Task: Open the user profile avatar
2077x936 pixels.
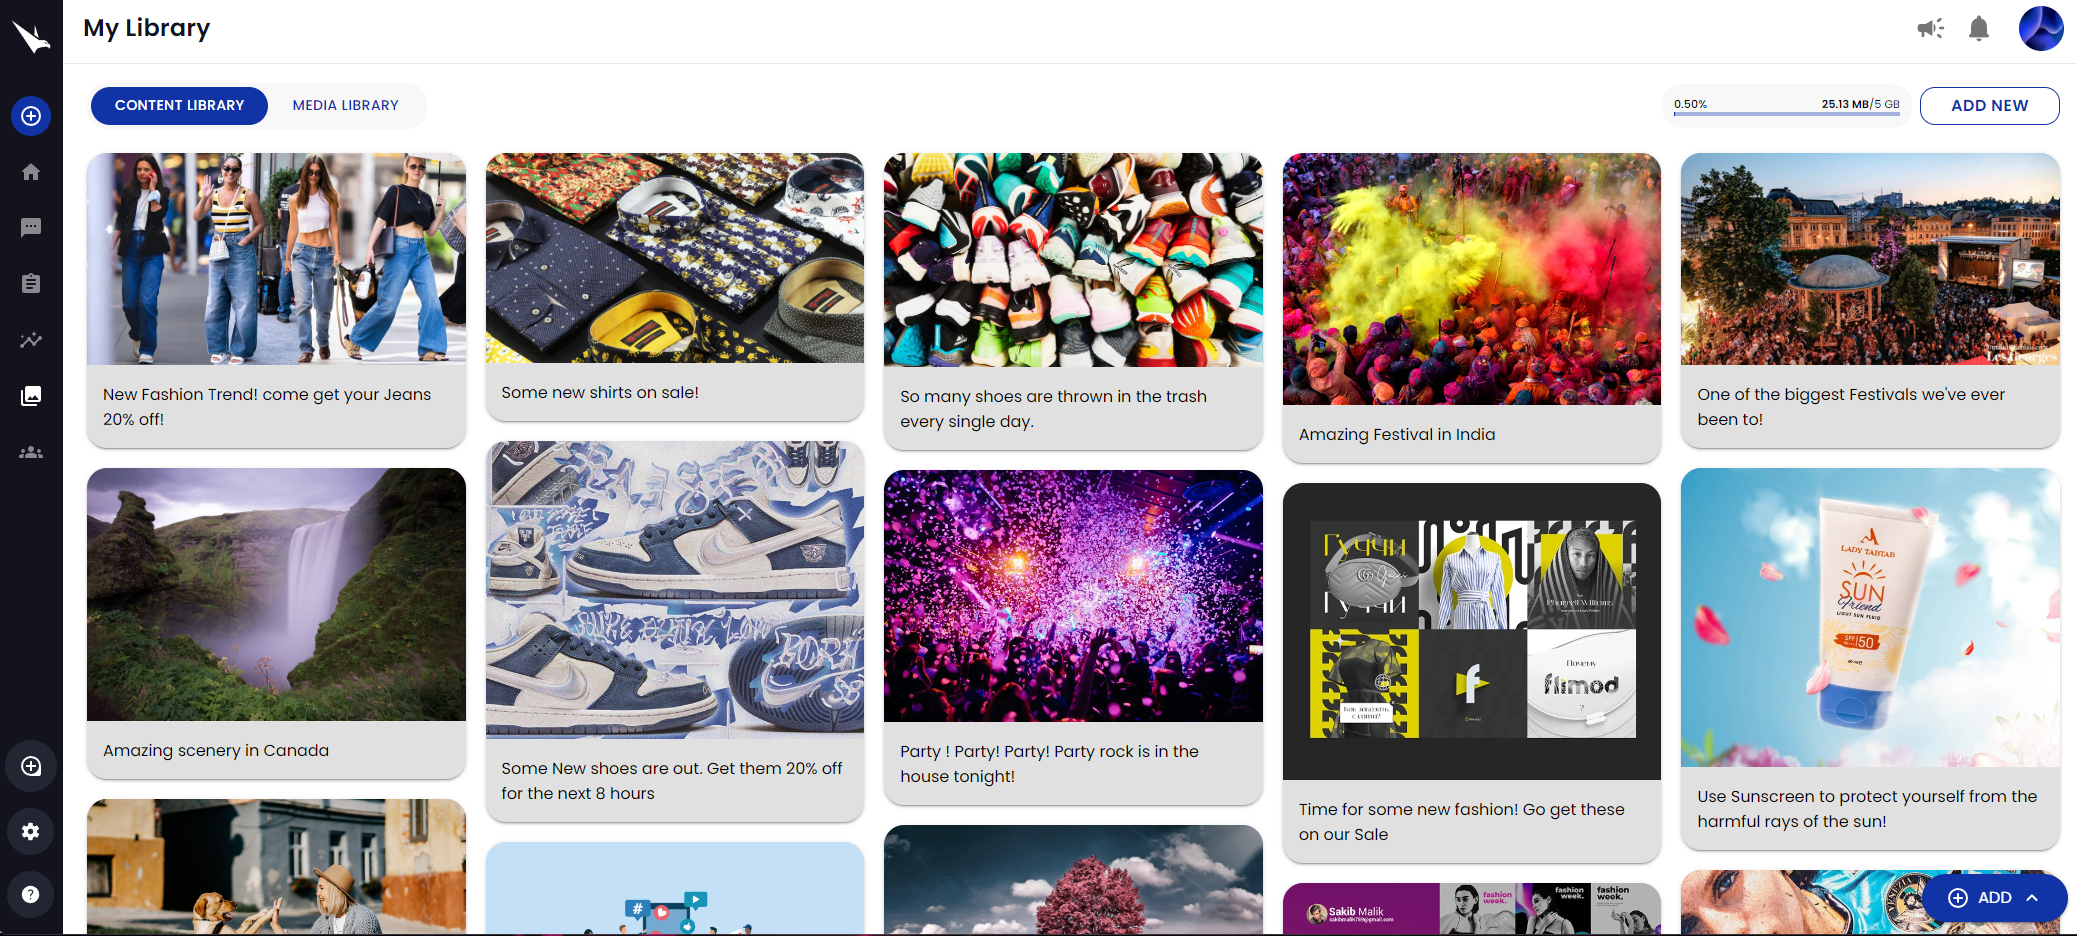Action: click(x=2041, y=28)
